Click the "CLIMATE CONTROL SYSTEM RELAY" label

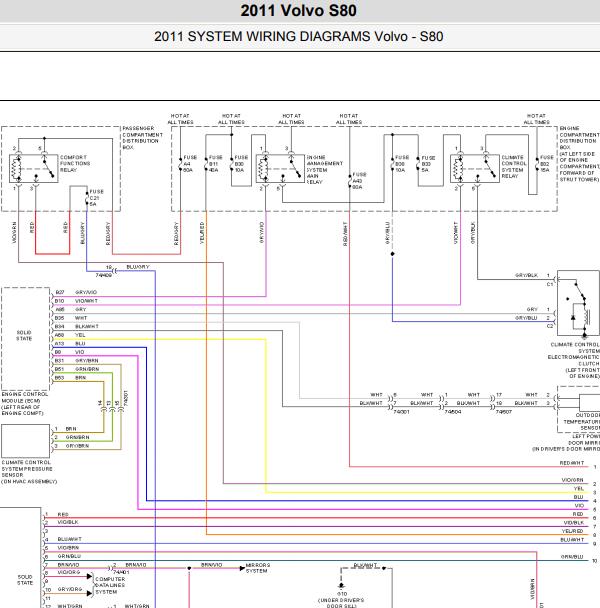[x=514, y=167]
